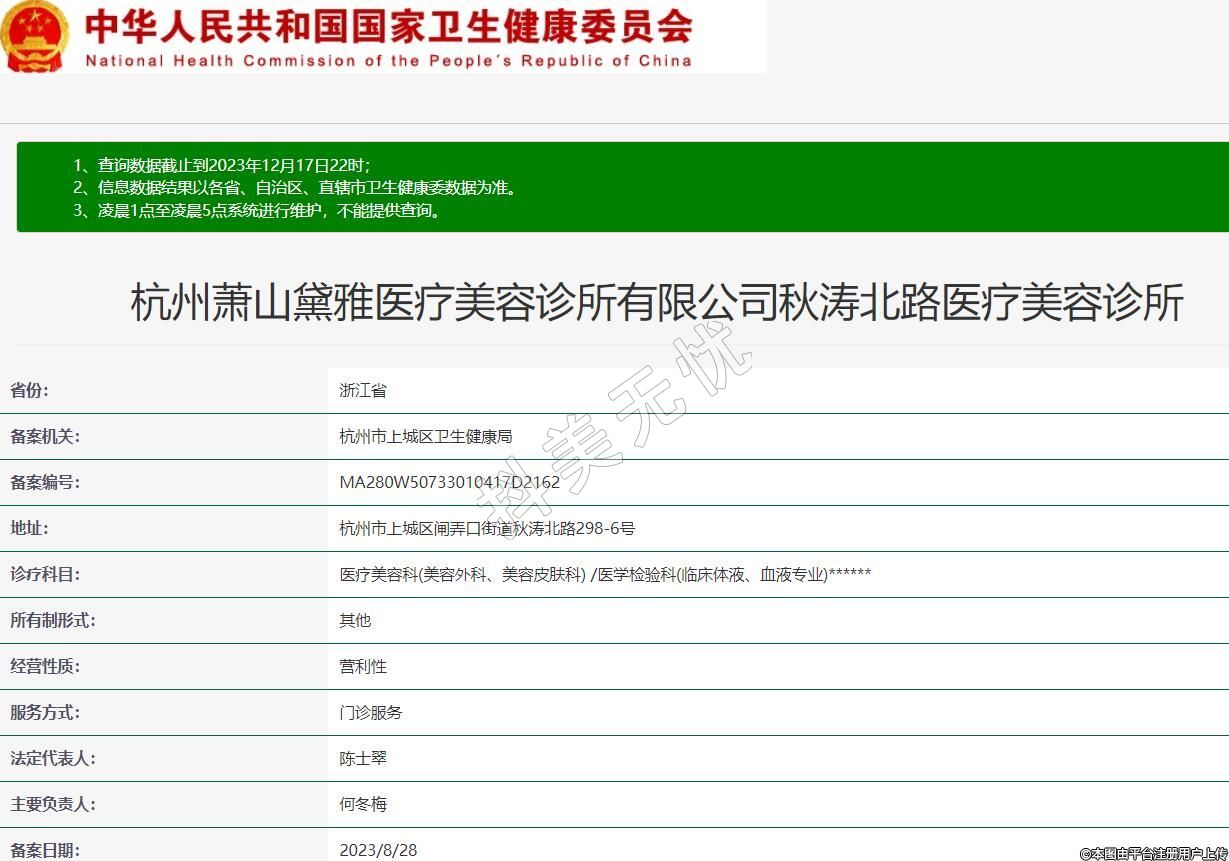This screenshot has height=861, width=1229.
Task: Click the English National Health Commission subtitle
Action: (x=388, y=60)
